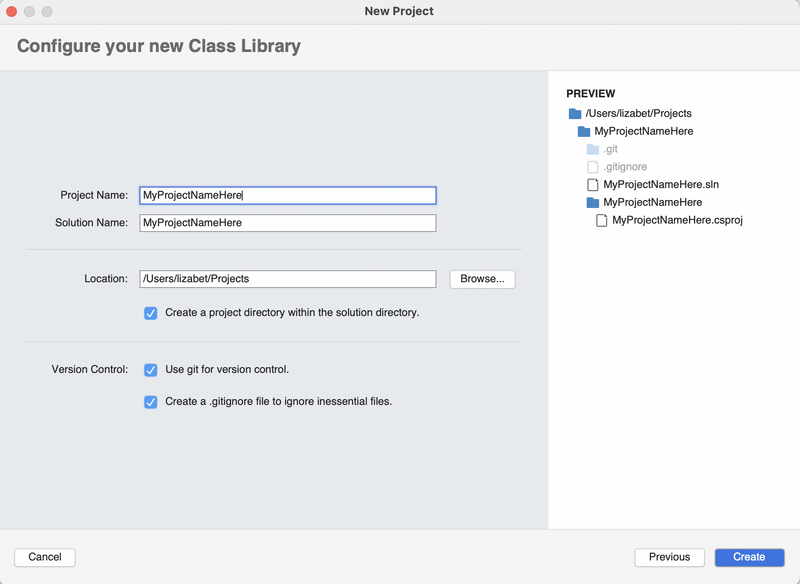
Task: Uncheck 'Use git for version control'
Action: point(151,370)
